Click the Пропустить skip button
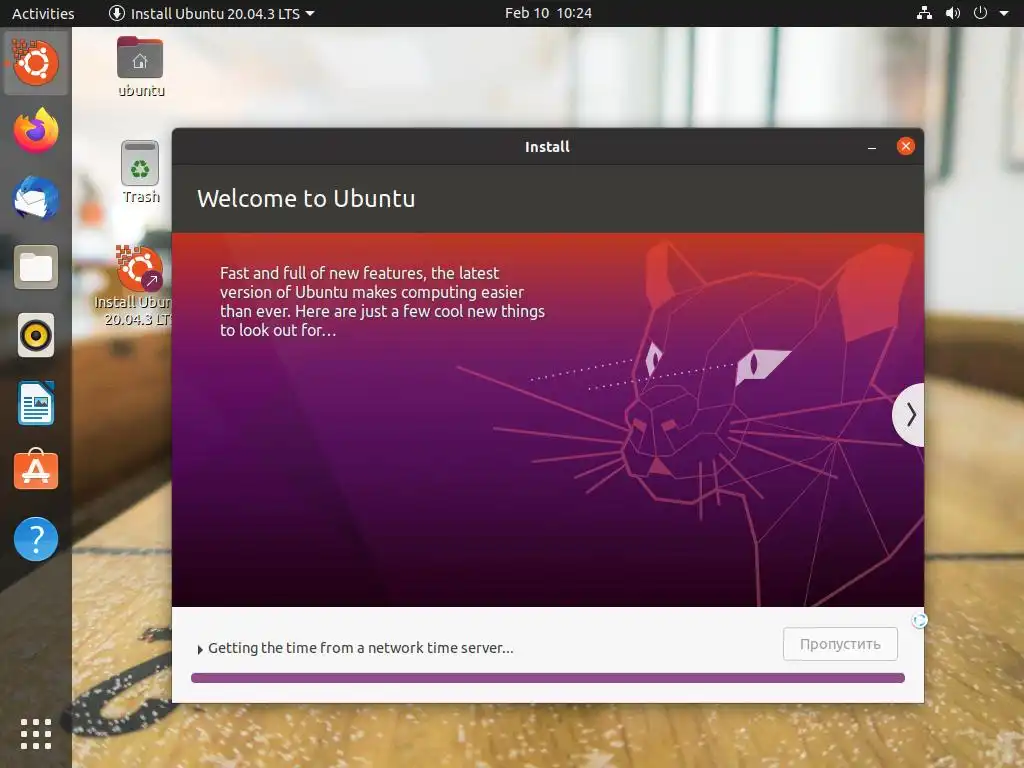Screen dimensions: 1024x768 [840, 645]
